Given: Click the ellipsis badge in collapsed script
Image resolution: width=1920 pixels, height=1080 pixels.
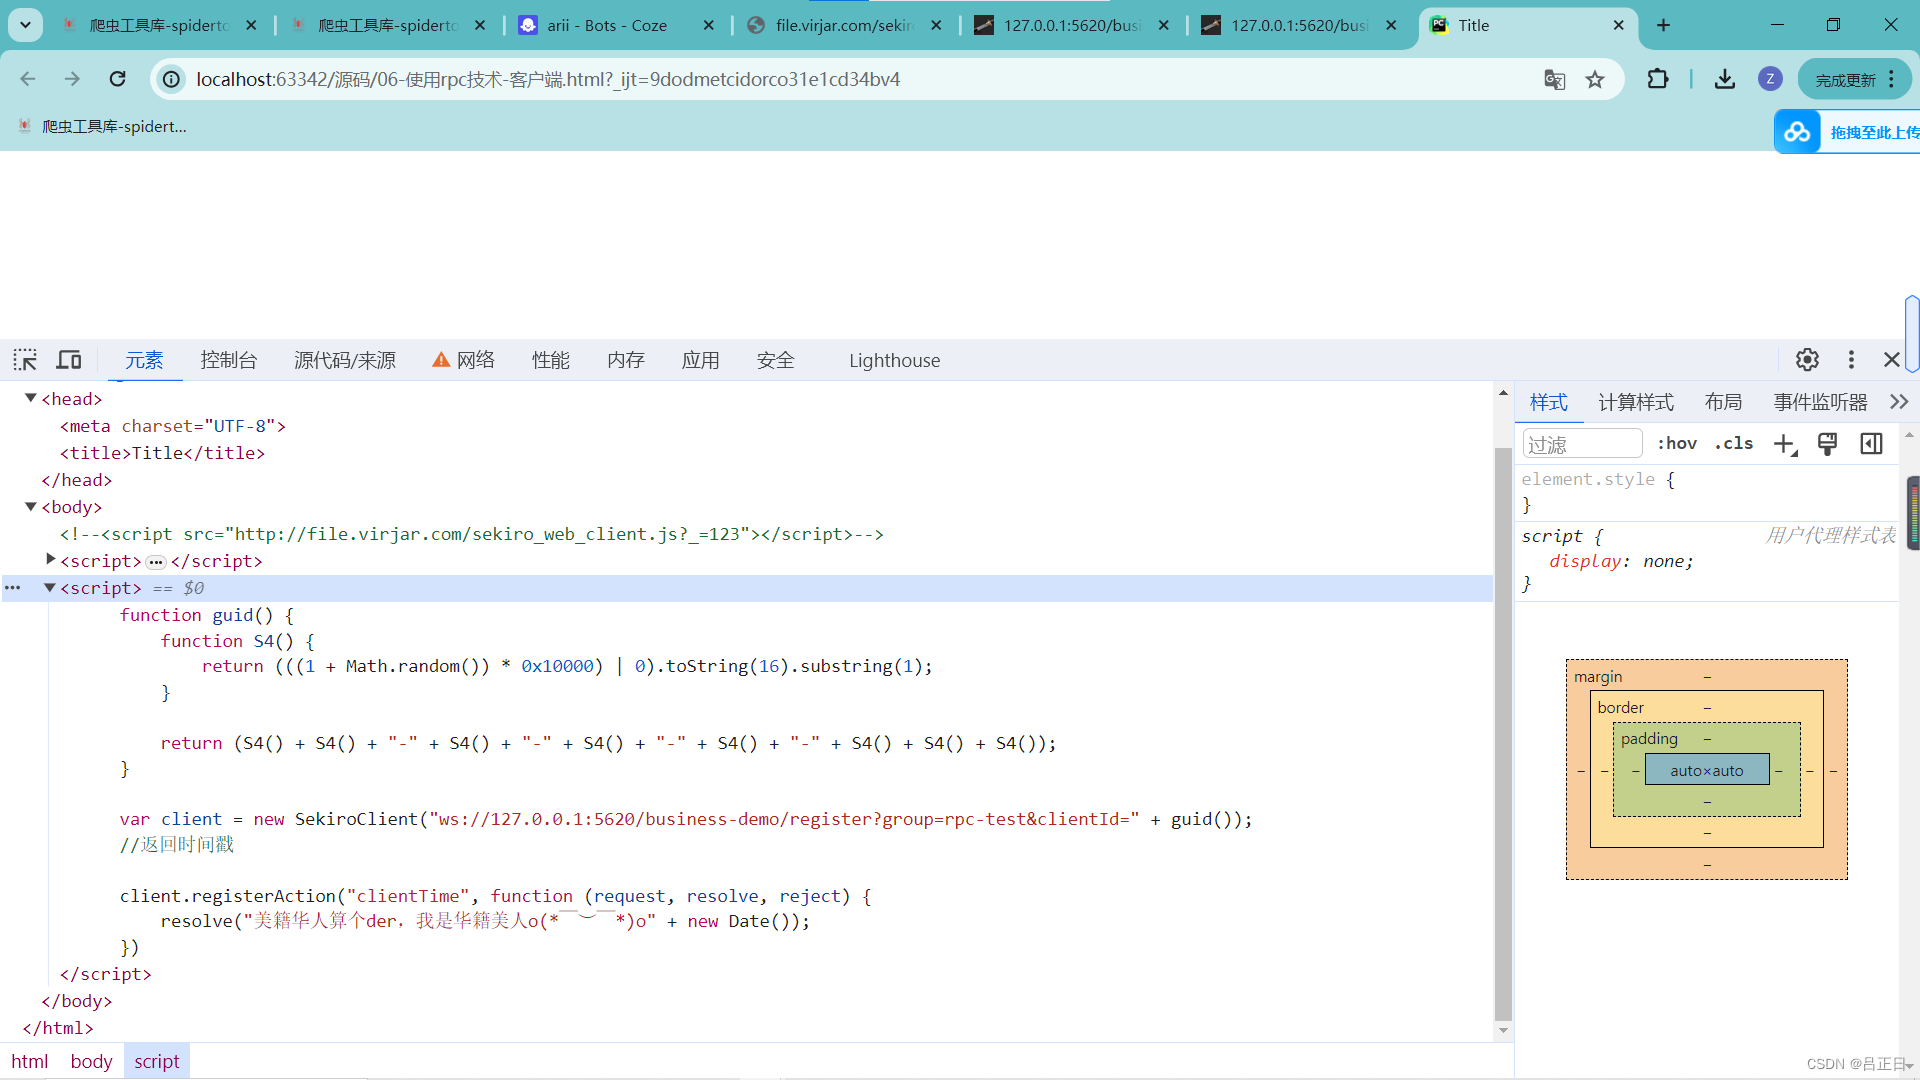Looking at the screenshot, I should (156, 562).
